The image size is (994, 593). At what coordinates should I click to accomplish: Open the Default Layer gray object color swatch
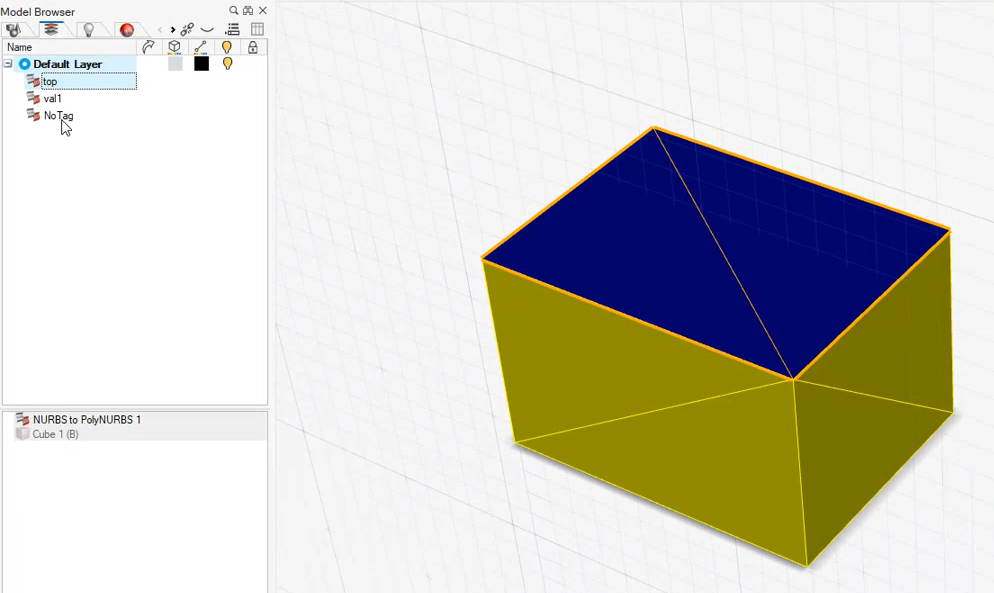point(175,64)
